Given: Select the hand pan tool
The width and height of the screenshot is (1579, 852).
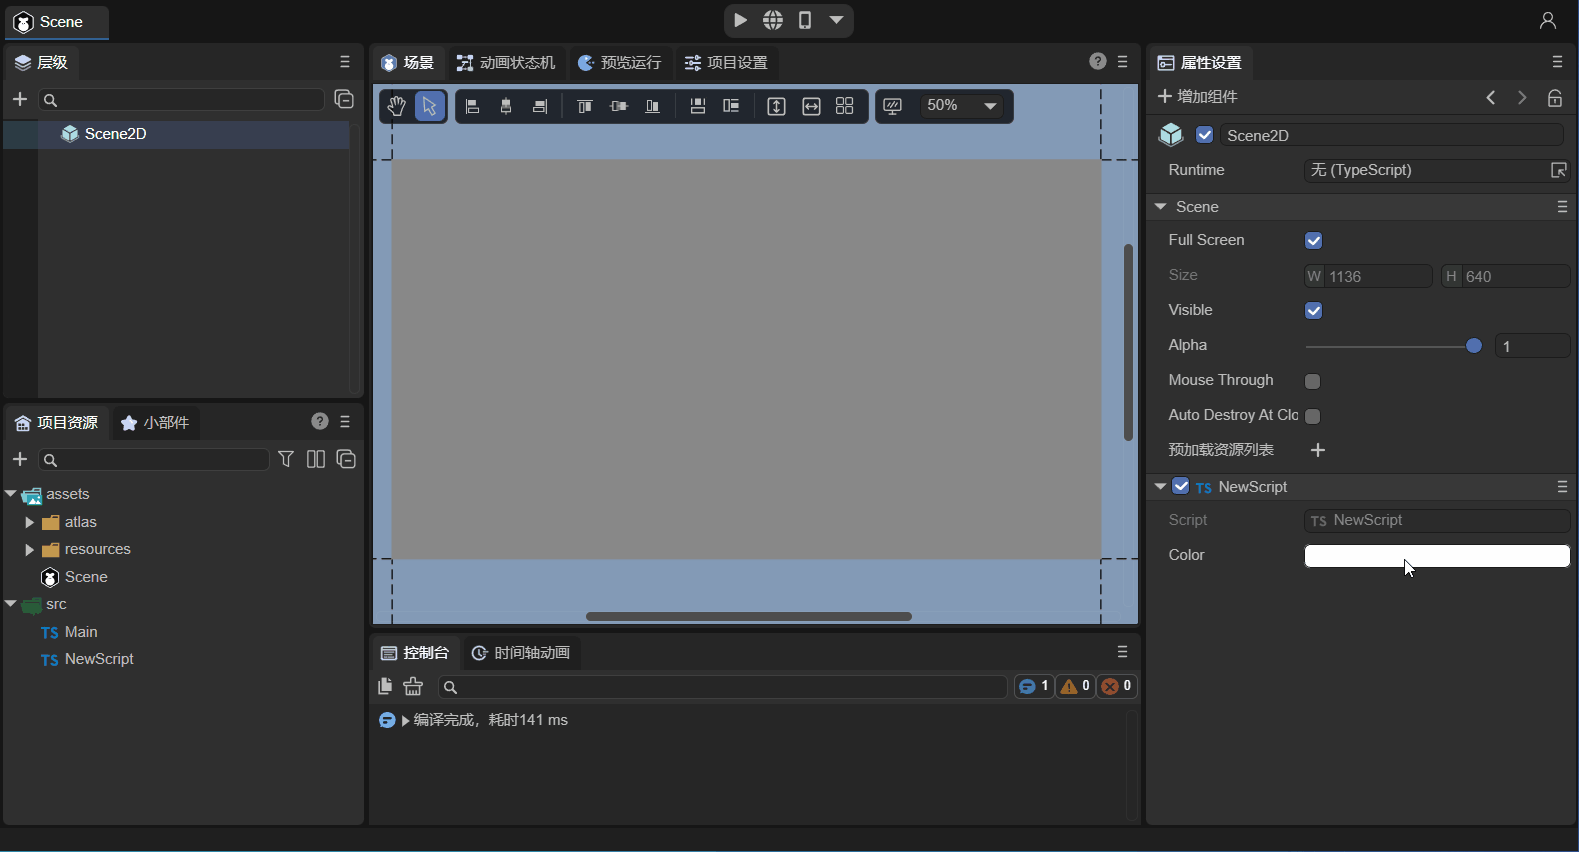Looking at the screenshot, I should pyautogui.click(x=397, y=106).
